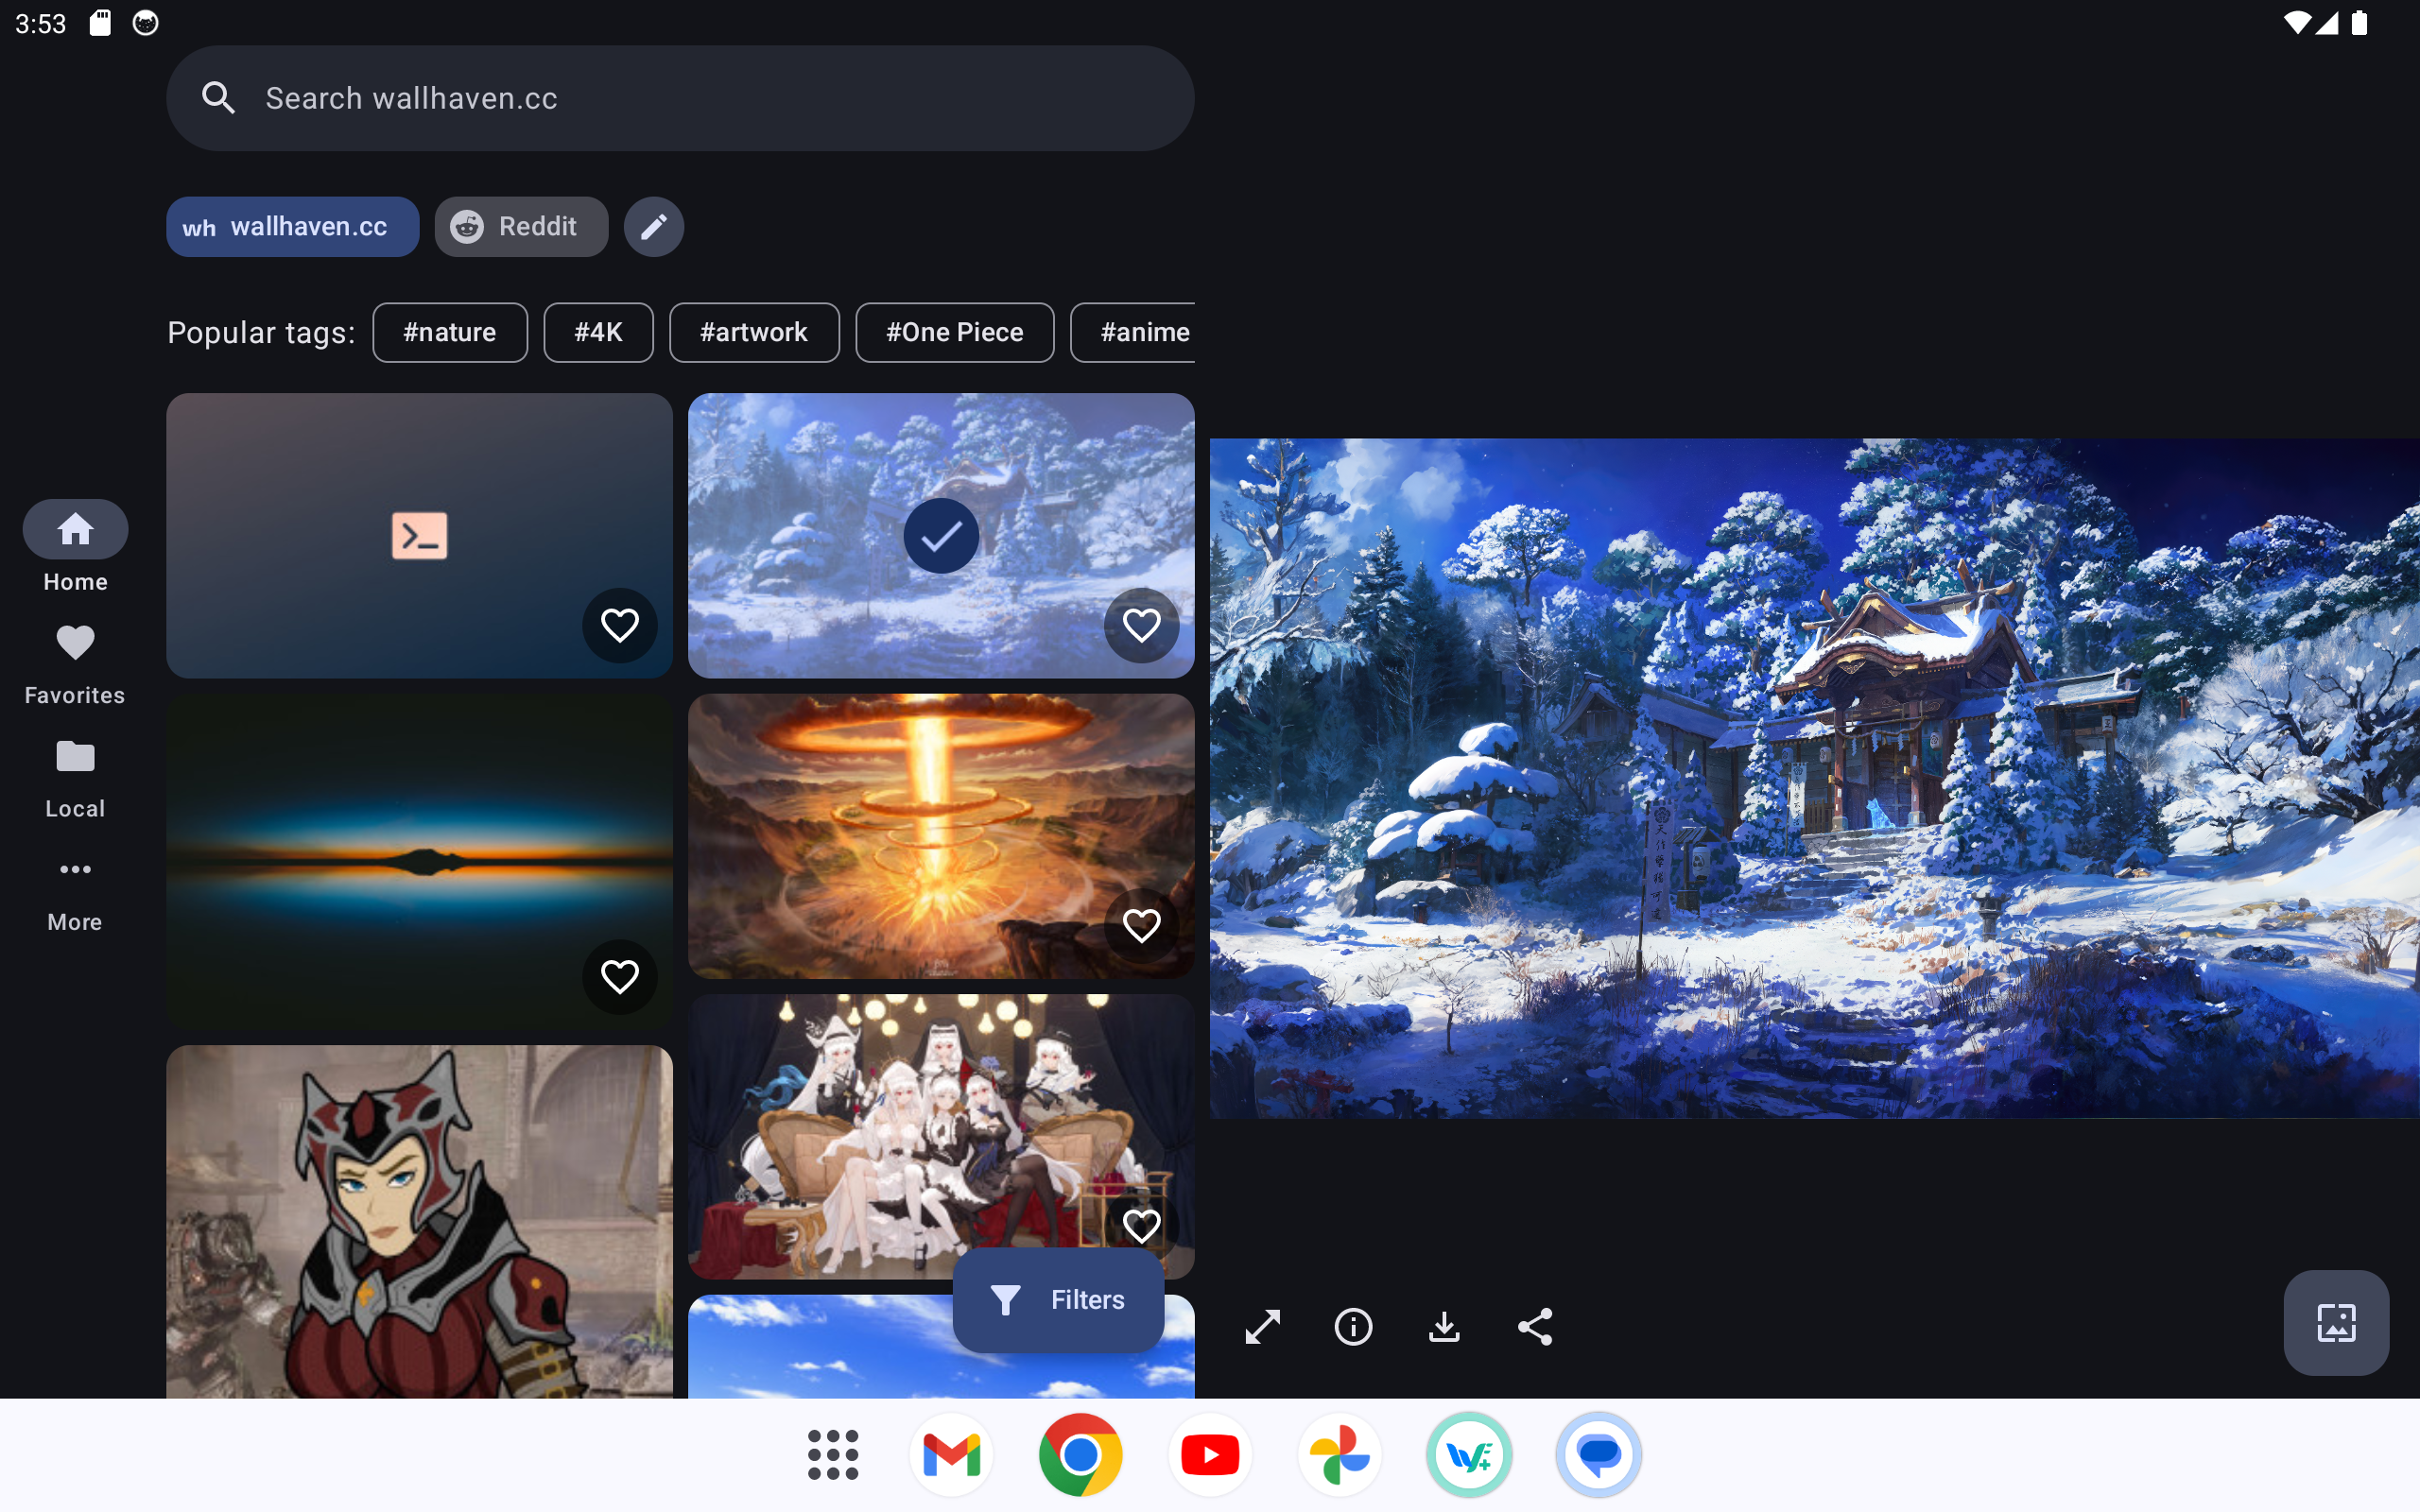The image size is (2420, 1512).
Task: Favorite the terminal icon wallpaper
Action: tap(620, 626)
